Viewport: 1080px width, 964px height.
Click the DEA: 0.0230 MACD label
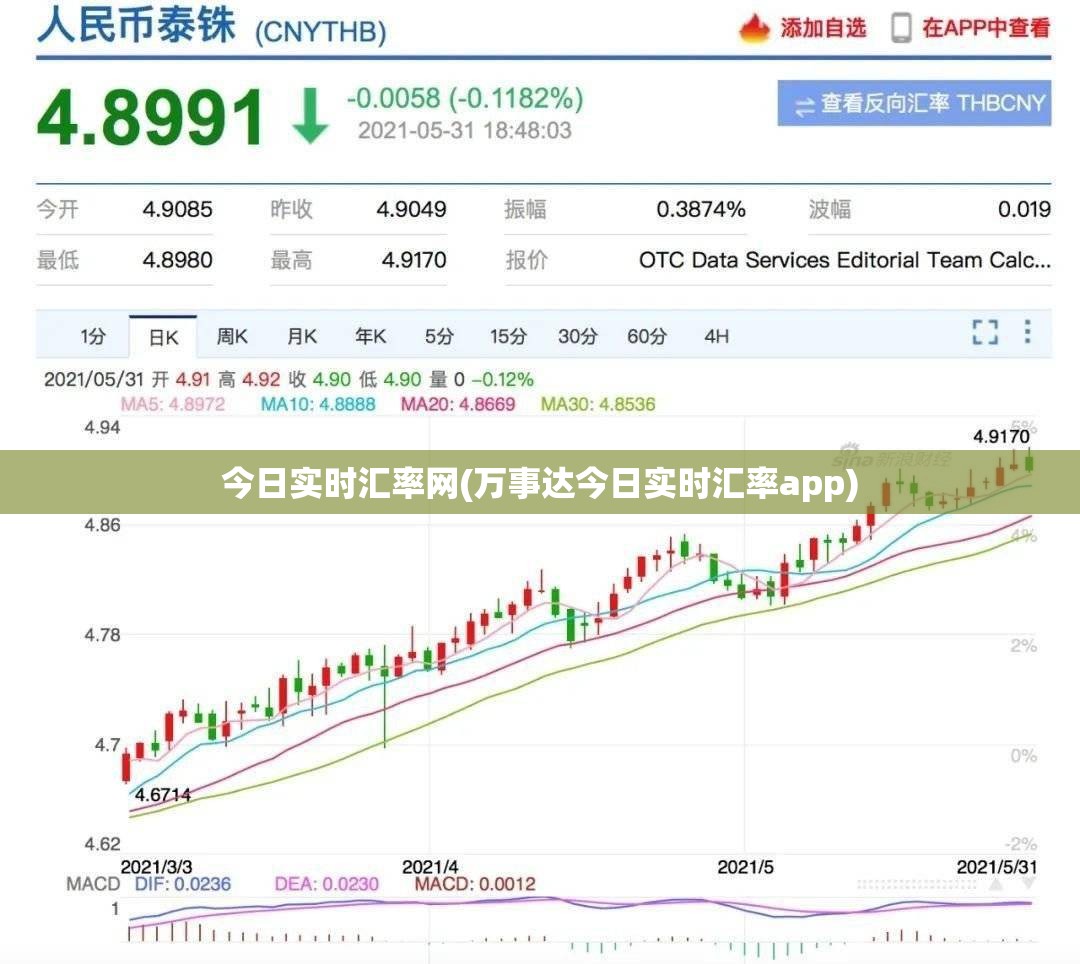coord(326,884)
